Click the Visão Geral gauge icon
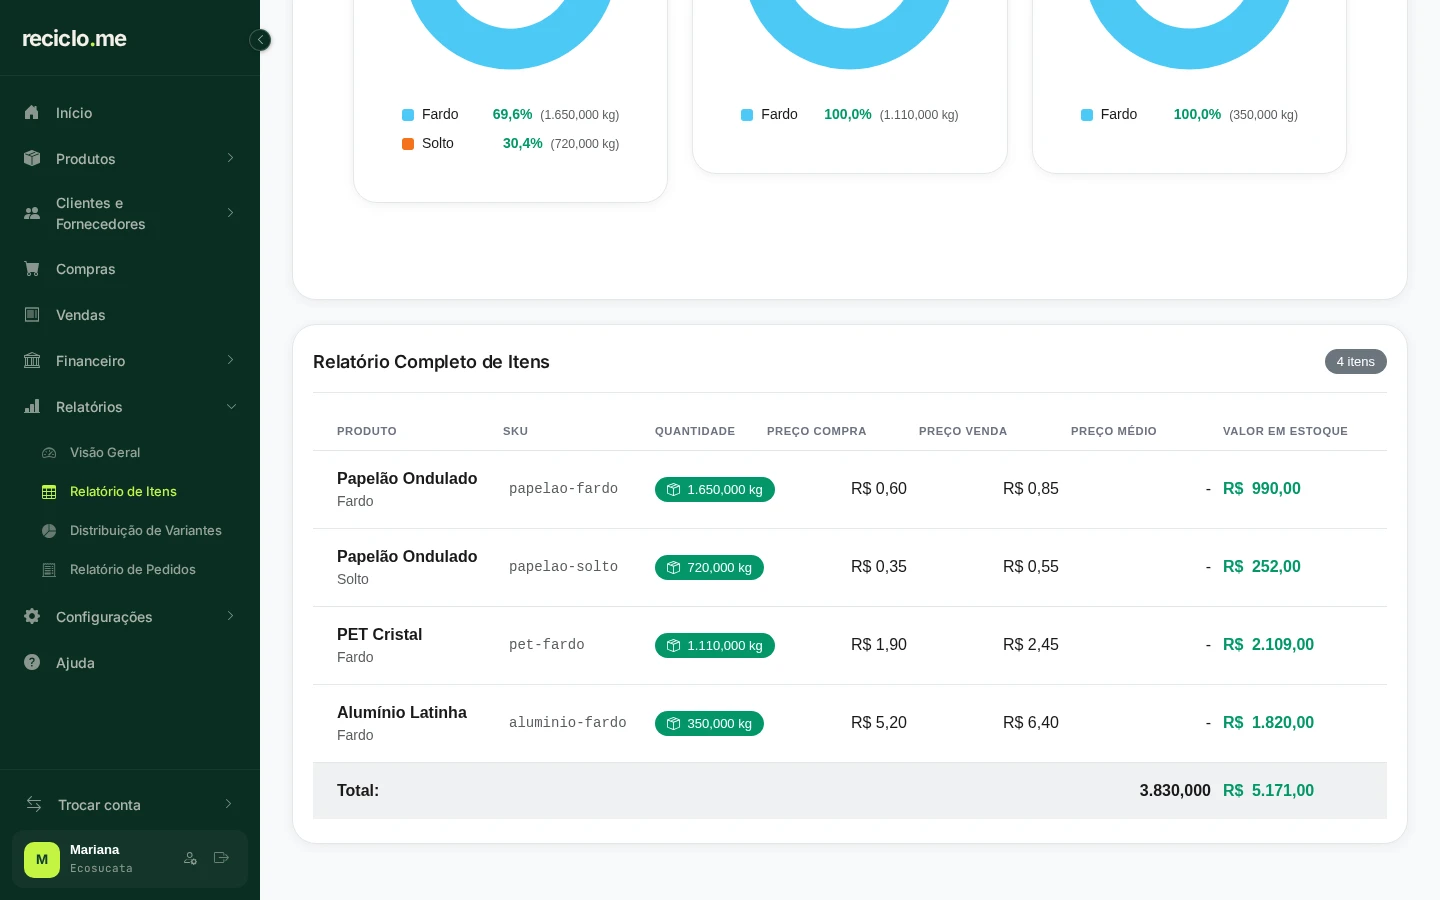Screen dimensions: 1440x900 49,453
